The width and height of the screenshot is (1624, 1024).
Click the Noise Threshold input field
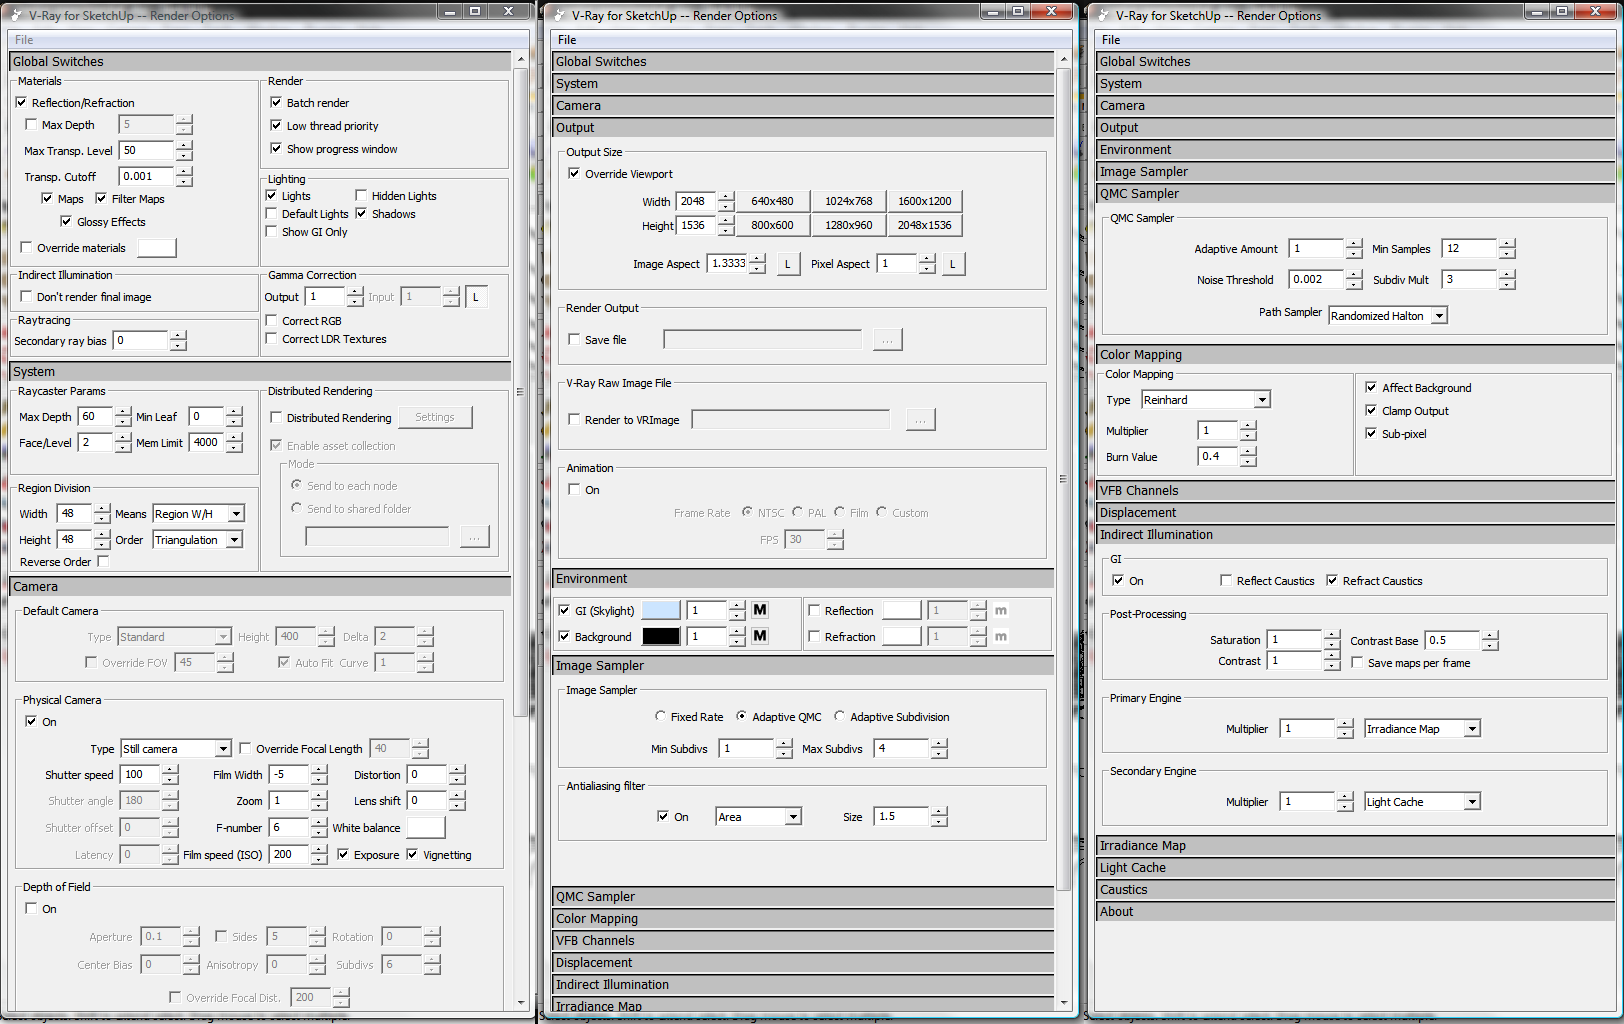coord(1316,280)
